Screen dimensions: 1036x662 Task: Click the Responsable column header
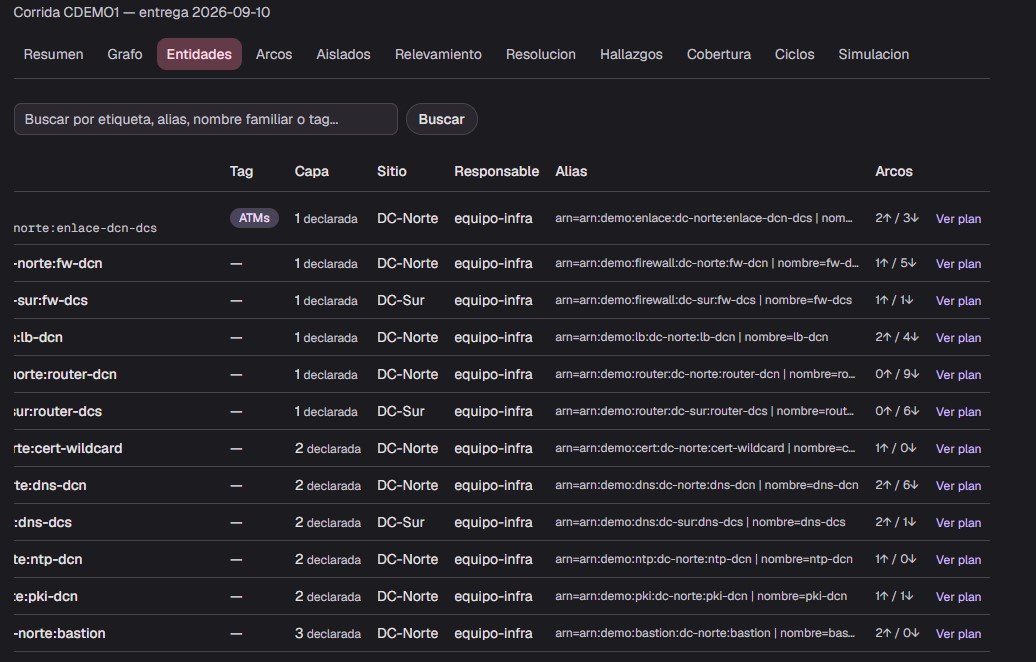(496, 171)
